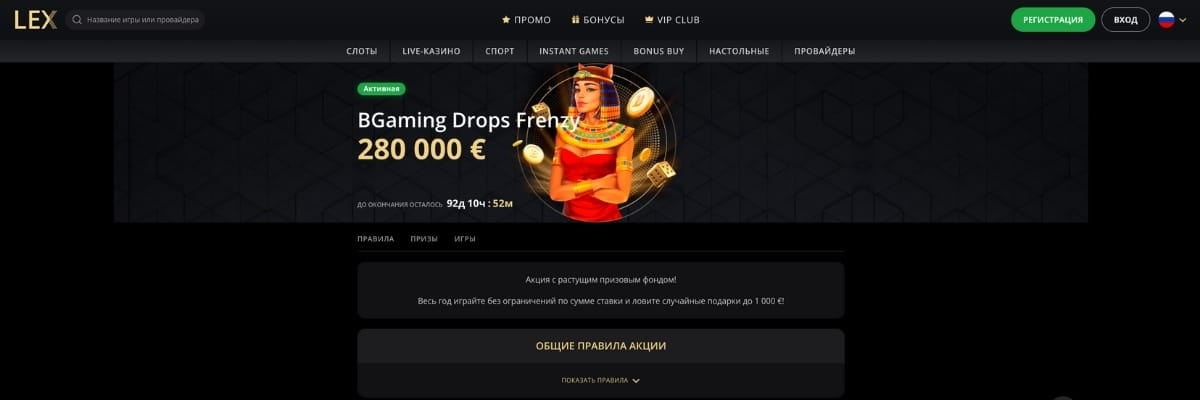Click the Russian flag language icon
Image resolution: width=1200 pixels, height=400 pixels.
coord(1166,19)
